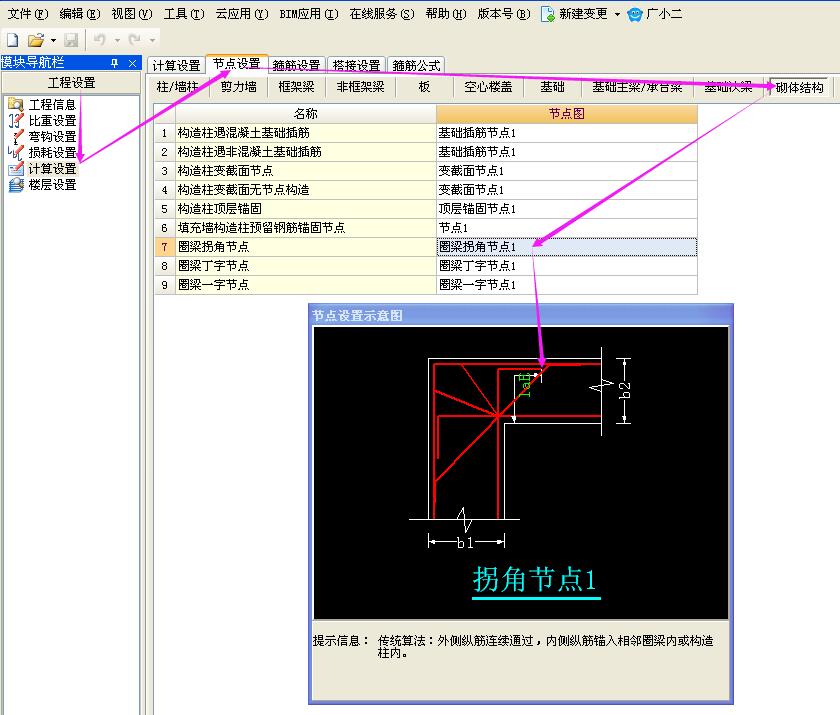Close the 模块导航栏 panel
This screenshot has height=715, width=840.
(x=132, y=63)
